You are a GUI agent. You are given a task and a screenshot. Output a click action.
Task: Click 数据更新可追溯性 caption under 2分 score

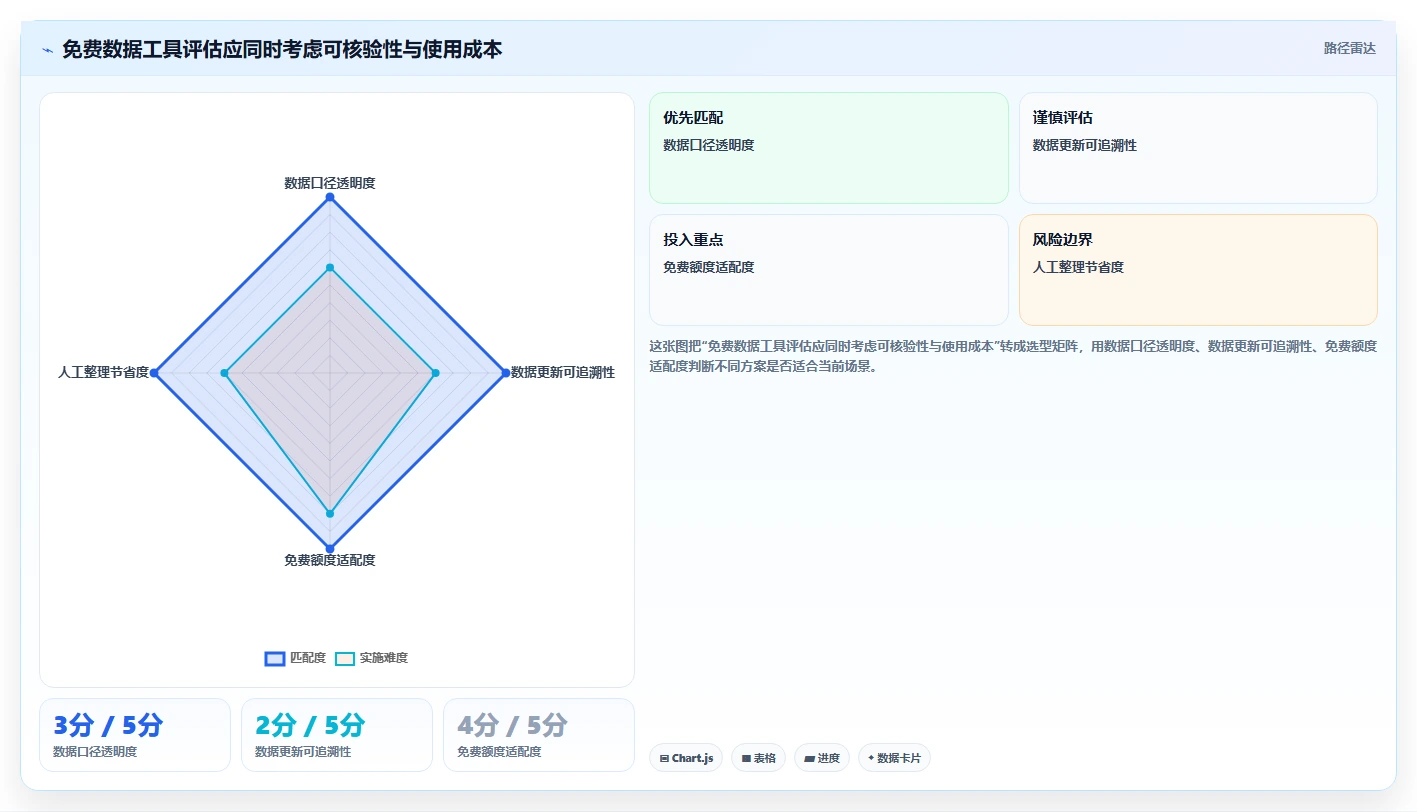click(303, 751)
